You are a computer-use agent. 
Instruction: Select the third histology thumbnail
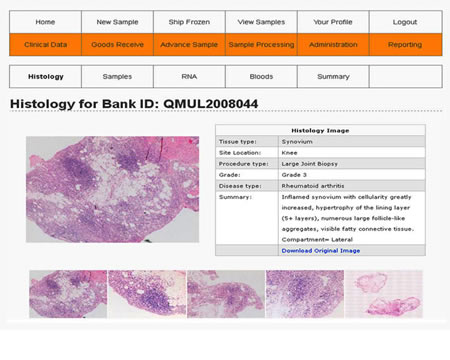(226, 294)
